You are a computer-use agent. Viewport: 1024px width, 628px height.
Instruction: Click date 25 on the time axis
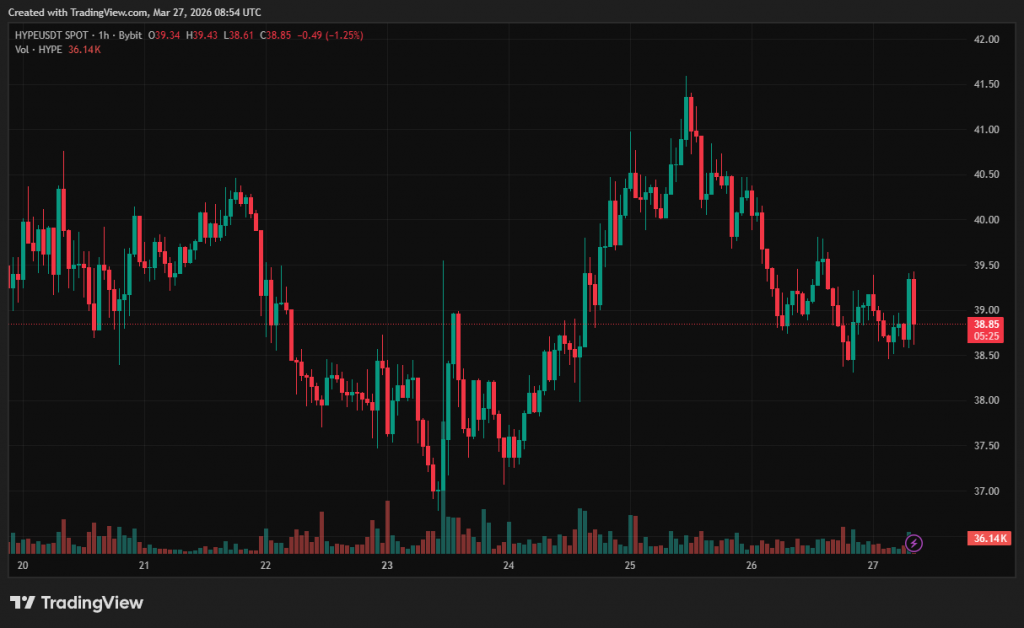(x=630, y=566)
